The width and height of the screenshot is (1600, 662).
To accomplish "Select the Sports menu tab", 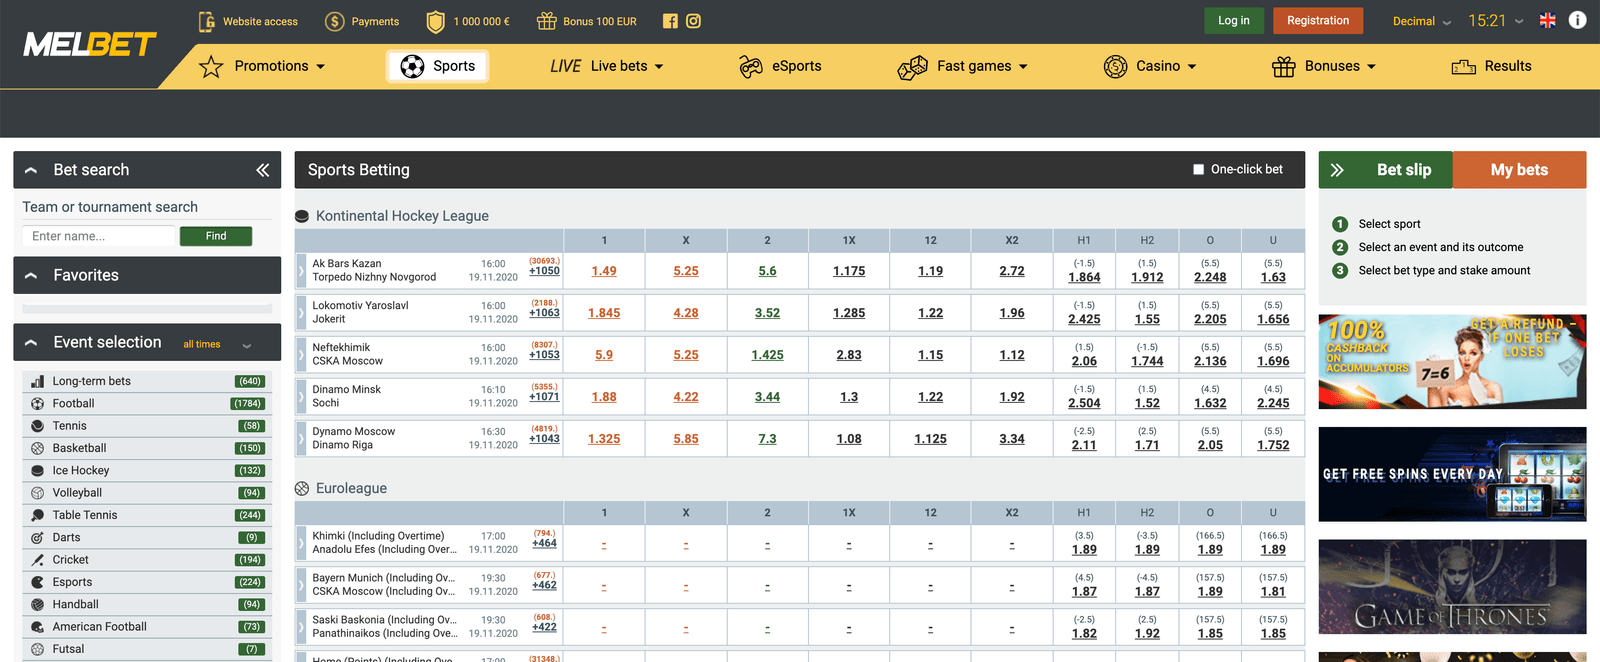I will (438, 66).
